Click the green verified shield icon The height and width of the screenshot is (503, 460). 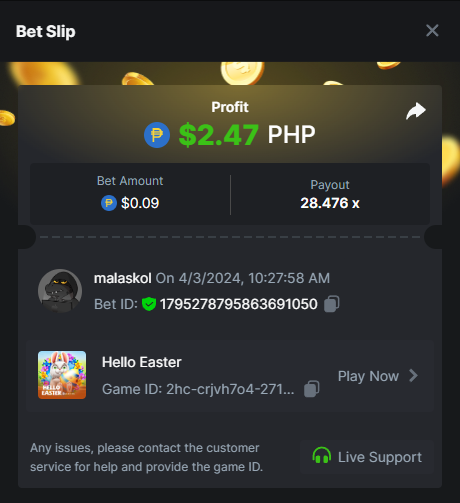(149, 304)
